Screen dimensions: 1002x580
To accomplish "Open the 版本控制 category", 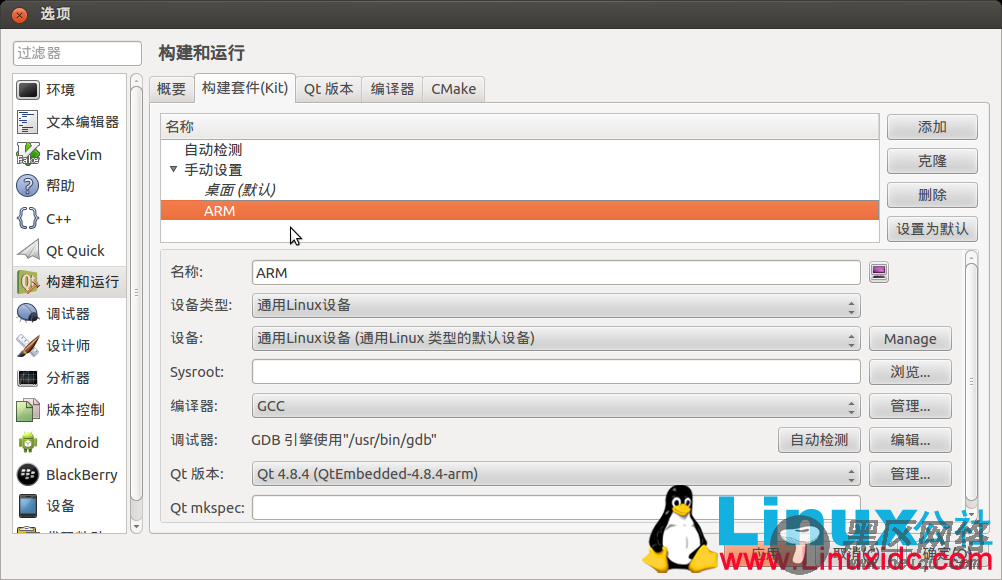I will 70,409.
